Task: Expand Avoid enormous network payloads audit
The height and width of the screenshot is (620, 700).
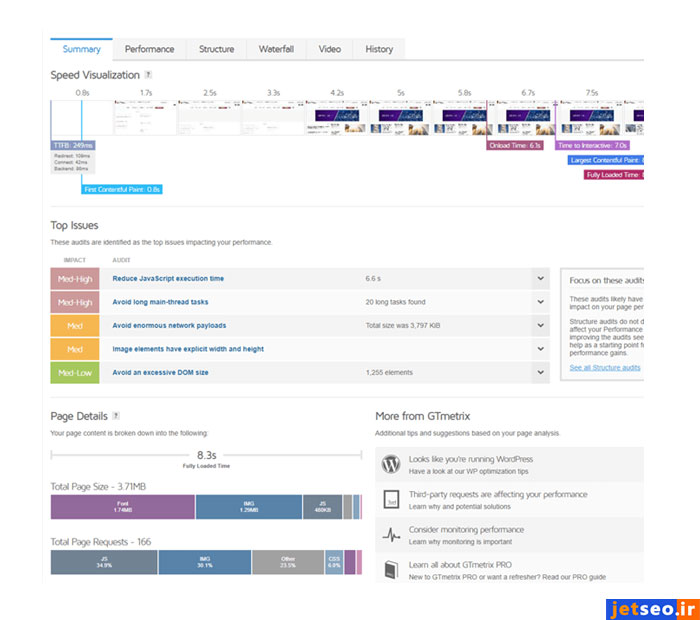Action: 540,325
